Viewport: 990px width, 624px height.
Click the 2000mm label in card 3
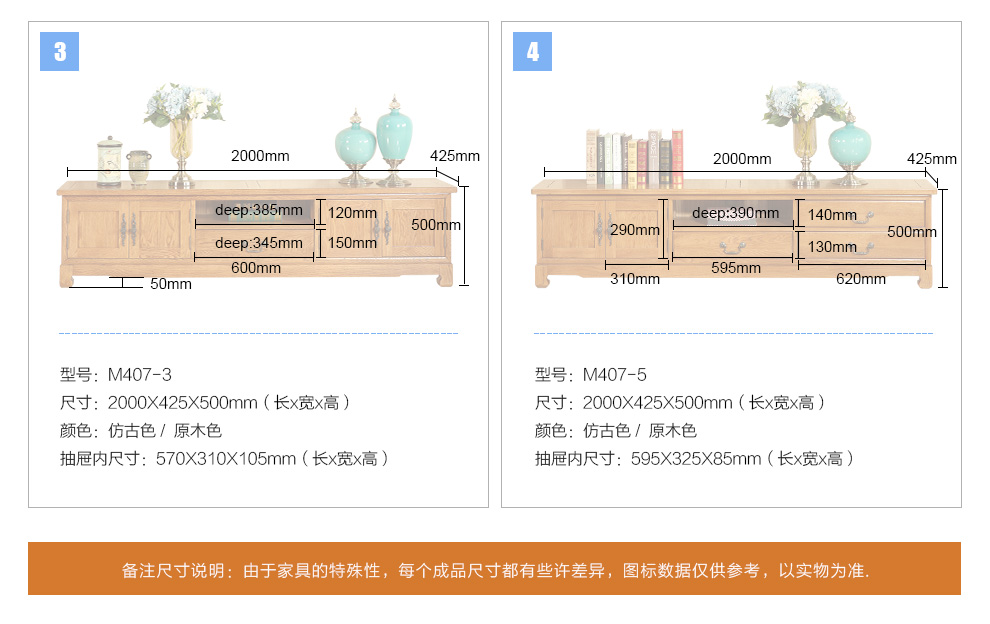(x=260, y=156)
